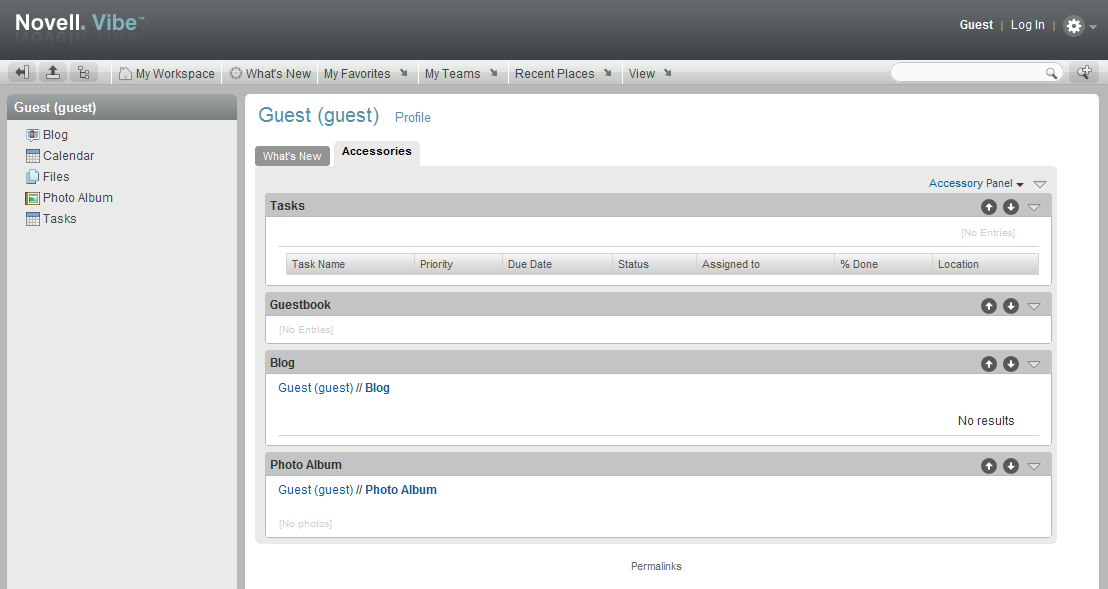This screenshot has width=1108, height=589.
Task: Move the Tasks accessory up
Action: pyautogui.click(x=989, y=206)
